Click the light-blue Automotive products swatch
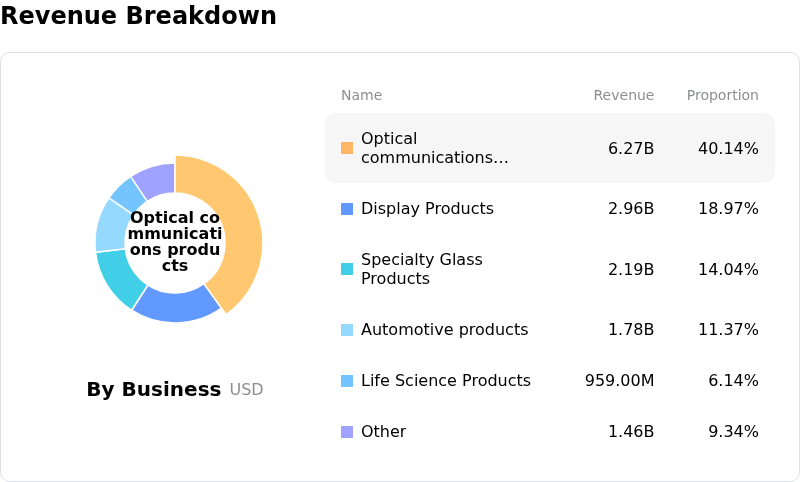 tap(347, 330)
